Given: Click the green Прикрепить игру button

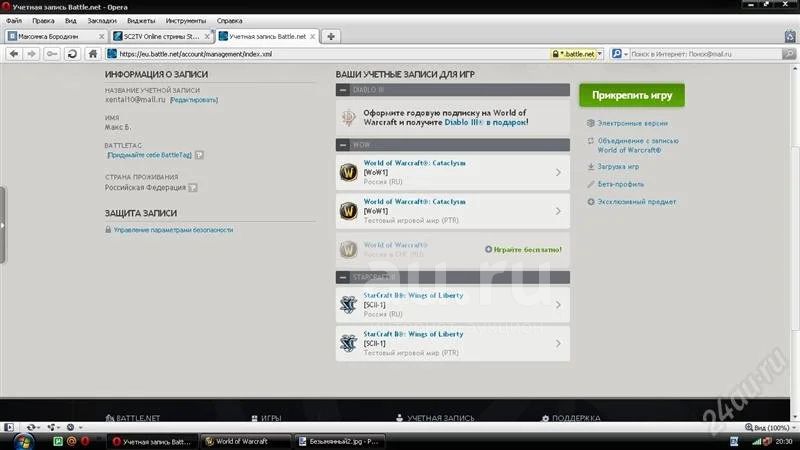Looking at the screenshot, I should click(x=632, y=95).
